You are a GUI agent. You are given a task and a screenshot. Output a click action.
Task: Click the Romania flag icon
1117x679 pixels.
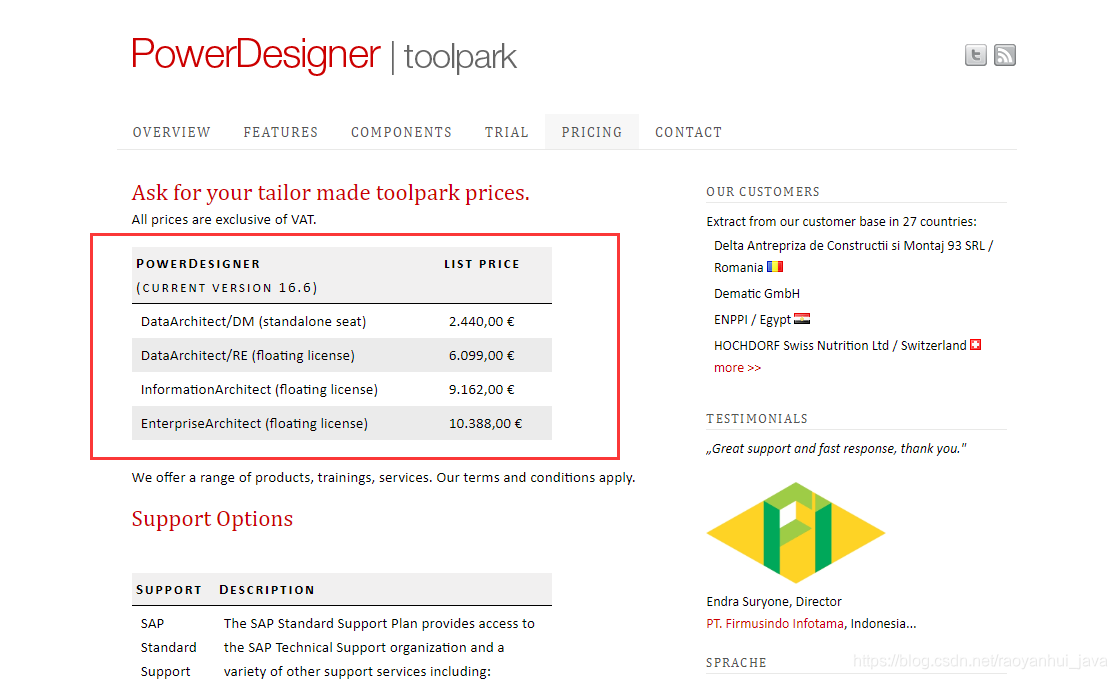(x=775, y=266)
